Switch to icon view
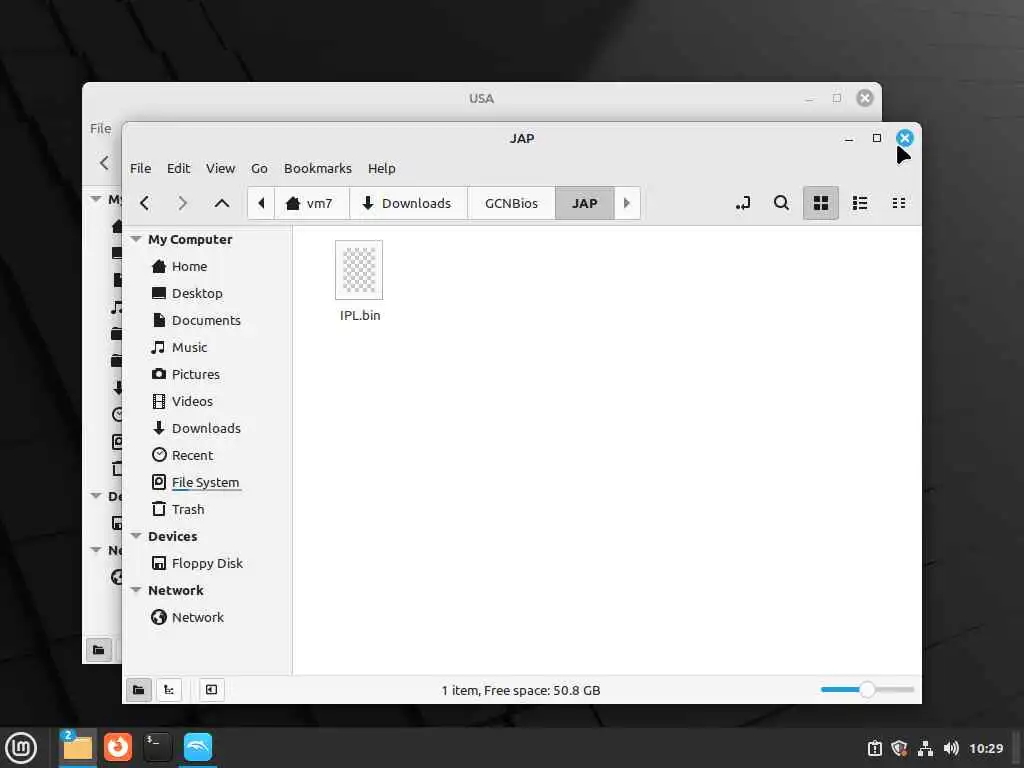1024x768 pixels. tap(821, 203)
